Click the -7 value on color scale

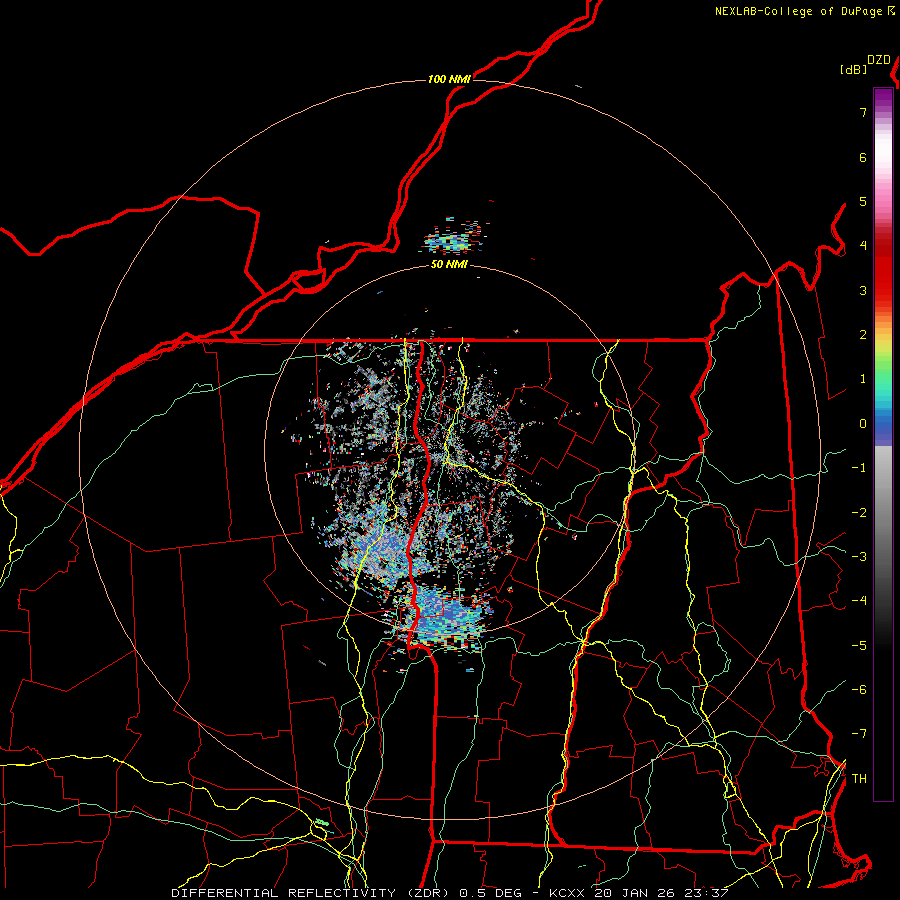(859, 734)
